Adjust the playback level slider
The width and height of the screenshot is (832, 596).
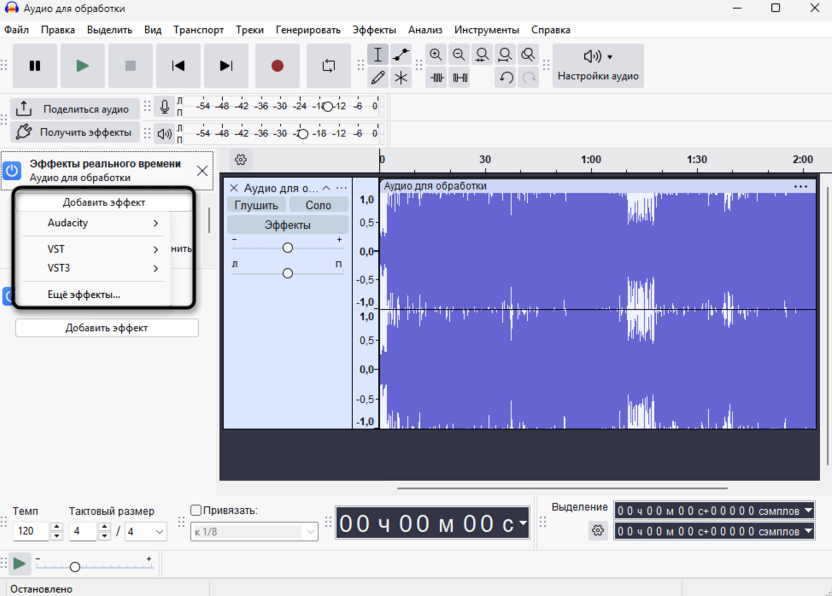tap(302, 134)
